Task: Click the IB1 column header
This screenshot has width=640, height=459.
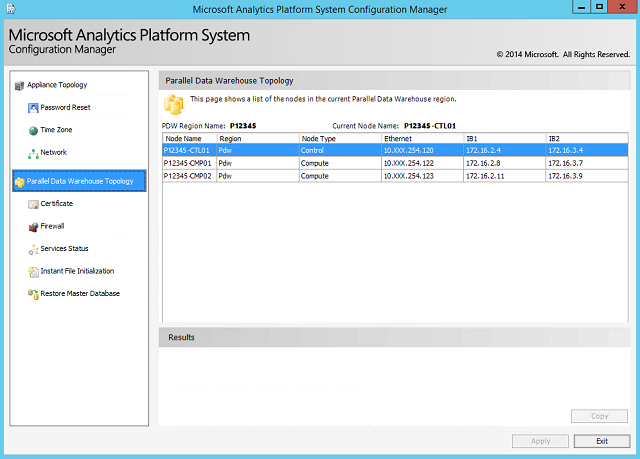Action: click(x=504, y=138)
